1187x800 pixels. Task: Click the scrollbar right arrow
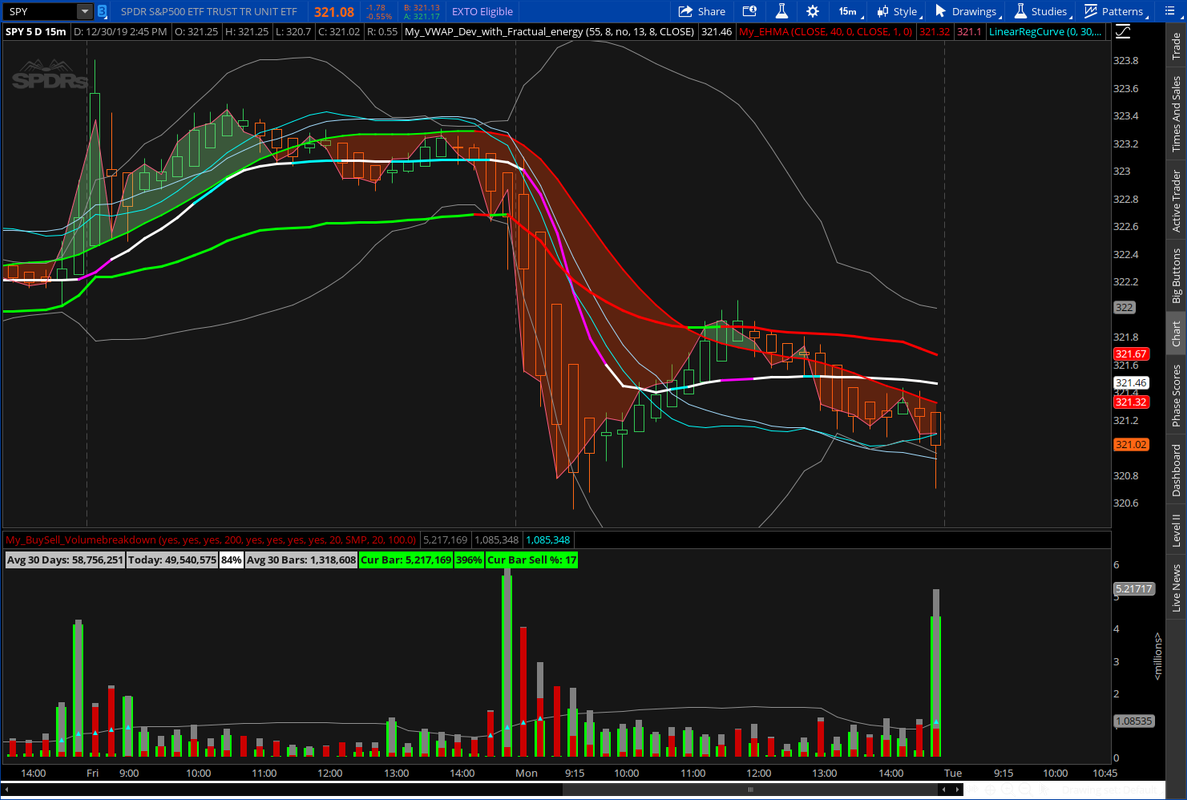click(x=957, y=789)
